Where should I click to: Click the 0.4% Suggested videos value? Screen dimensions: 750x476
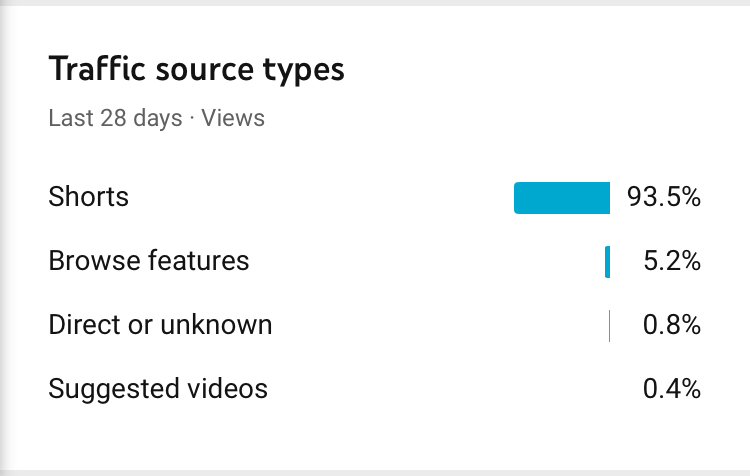pos(672,388)
